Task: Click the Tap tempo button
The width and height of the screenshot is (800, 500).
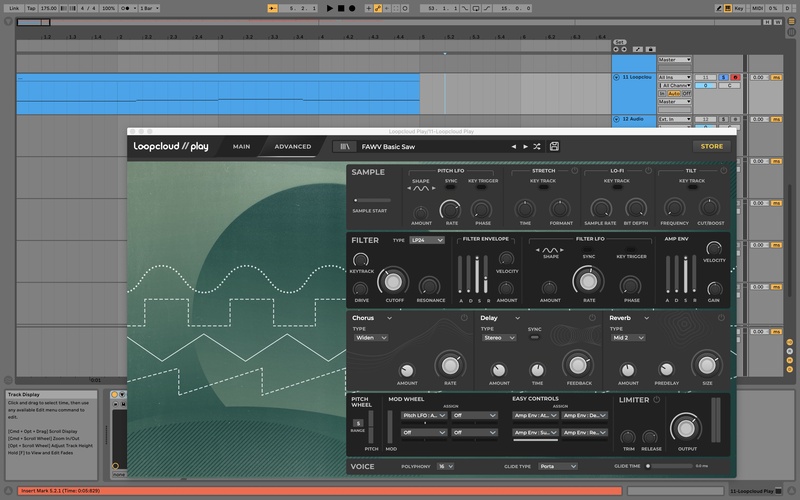Action: coord(31,8)
